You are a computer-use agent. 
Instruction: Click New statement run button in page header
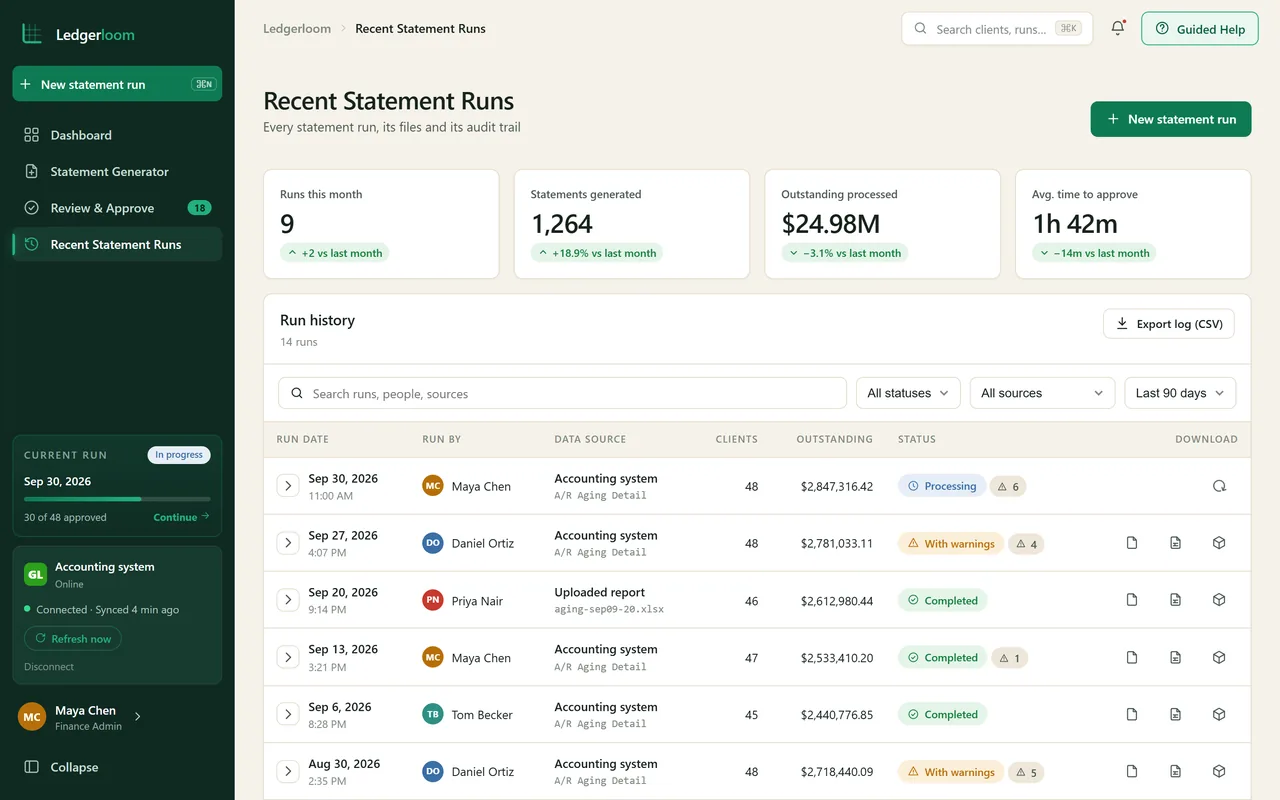(x=1171, y=119)
